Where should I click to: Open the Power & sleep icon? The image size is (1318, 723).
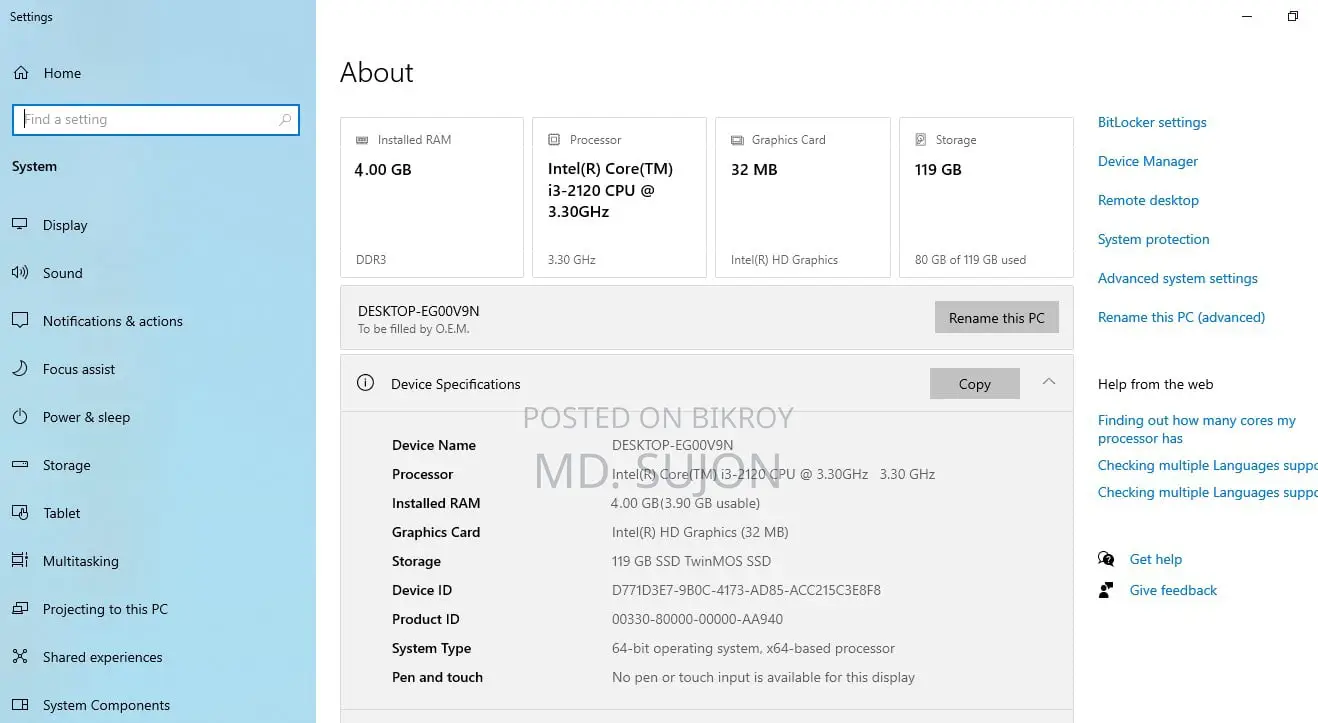(20, 417)
